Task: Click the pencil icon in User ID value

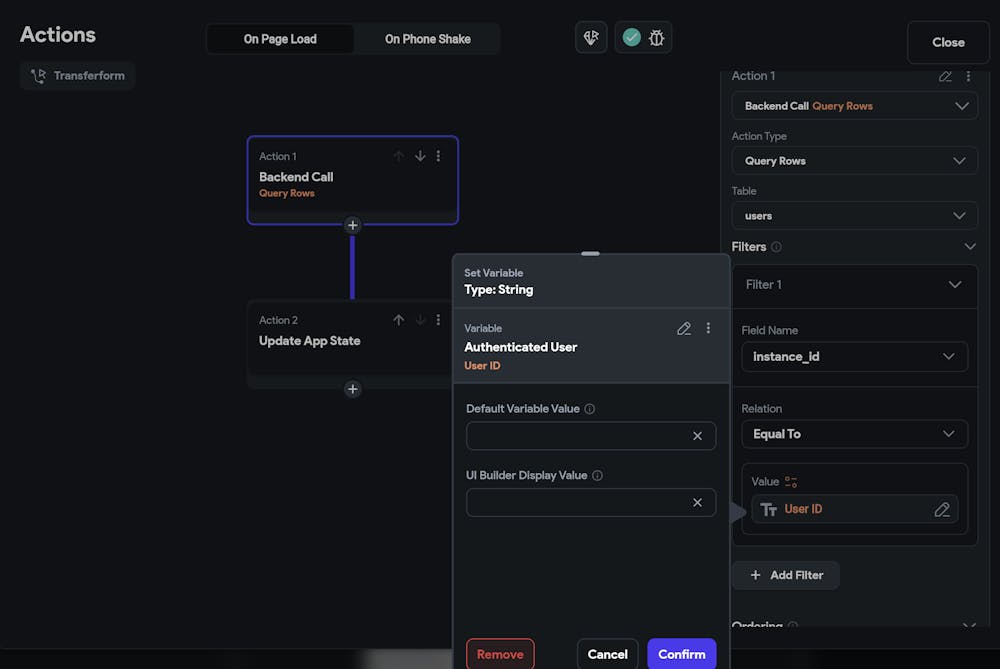Action: (x=941, y=510)
